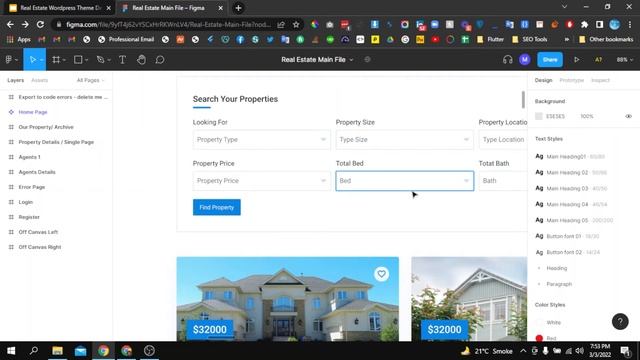This screenshot has width=640, height=360.
Task: Click the Bath input field
Action: 503,180
